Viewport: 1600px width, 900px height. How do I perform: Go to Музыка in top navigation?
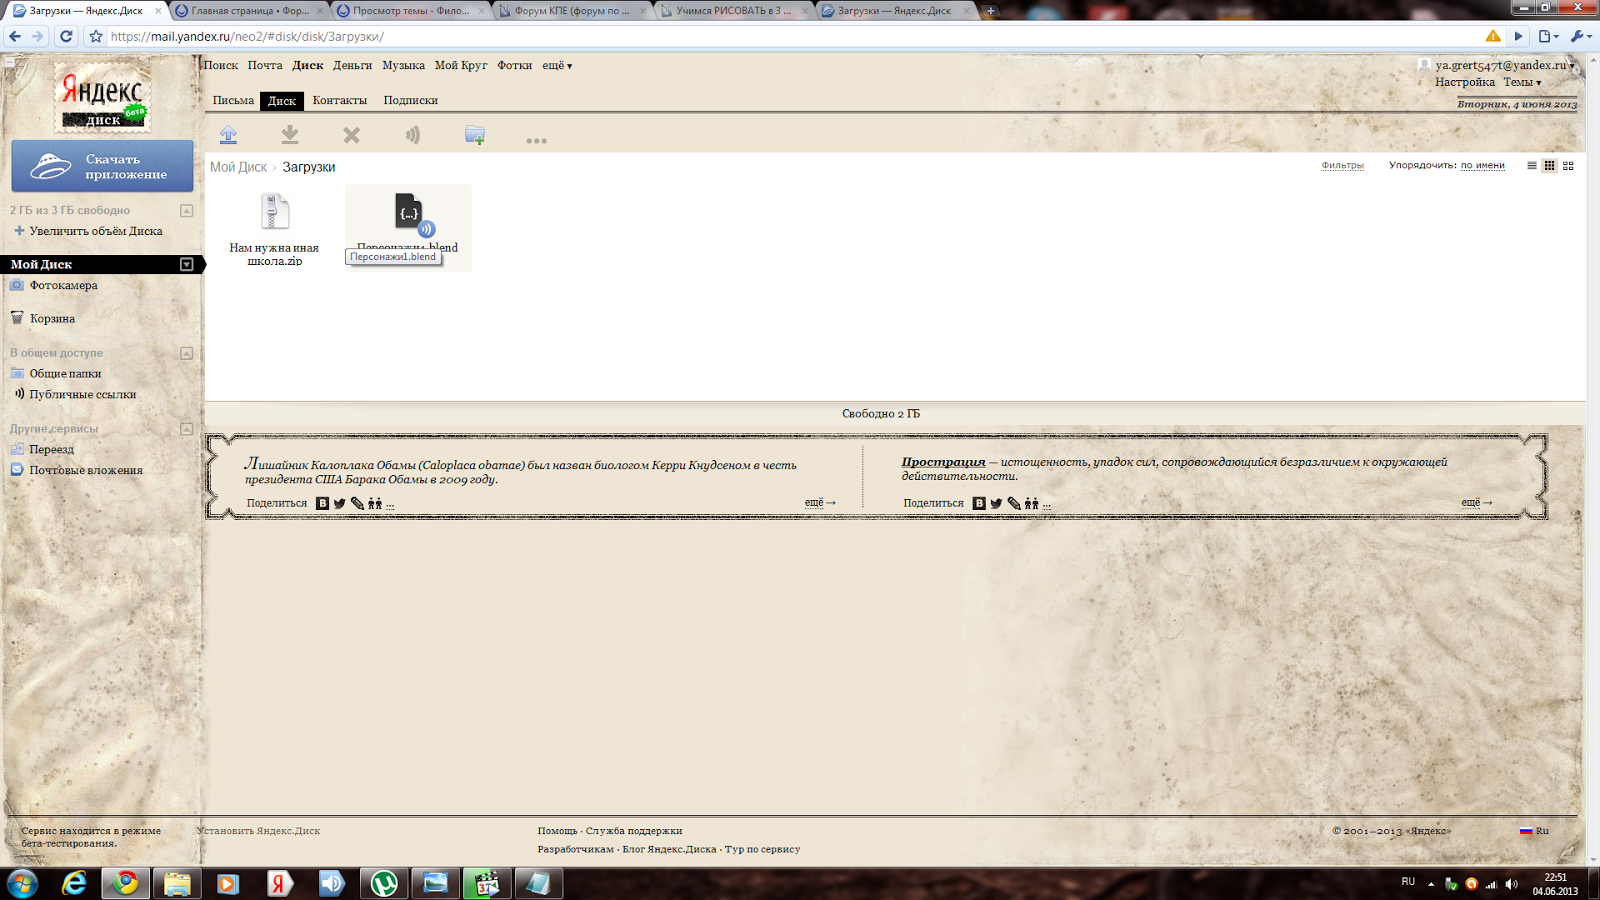point(403,65)
